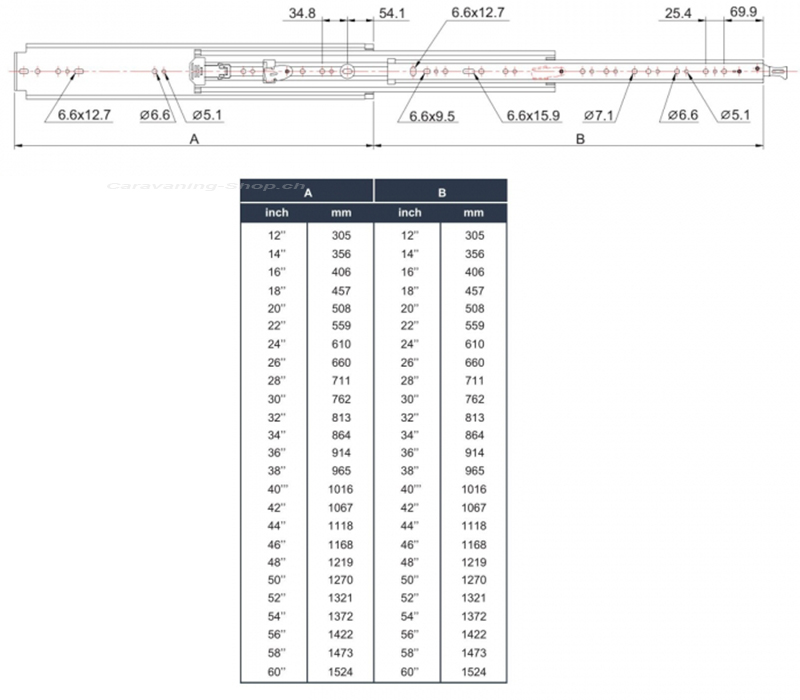The width and height of the screenshot is (800, 700).
Task: Select 660 in table column B
Action: [x=474, y=363]
